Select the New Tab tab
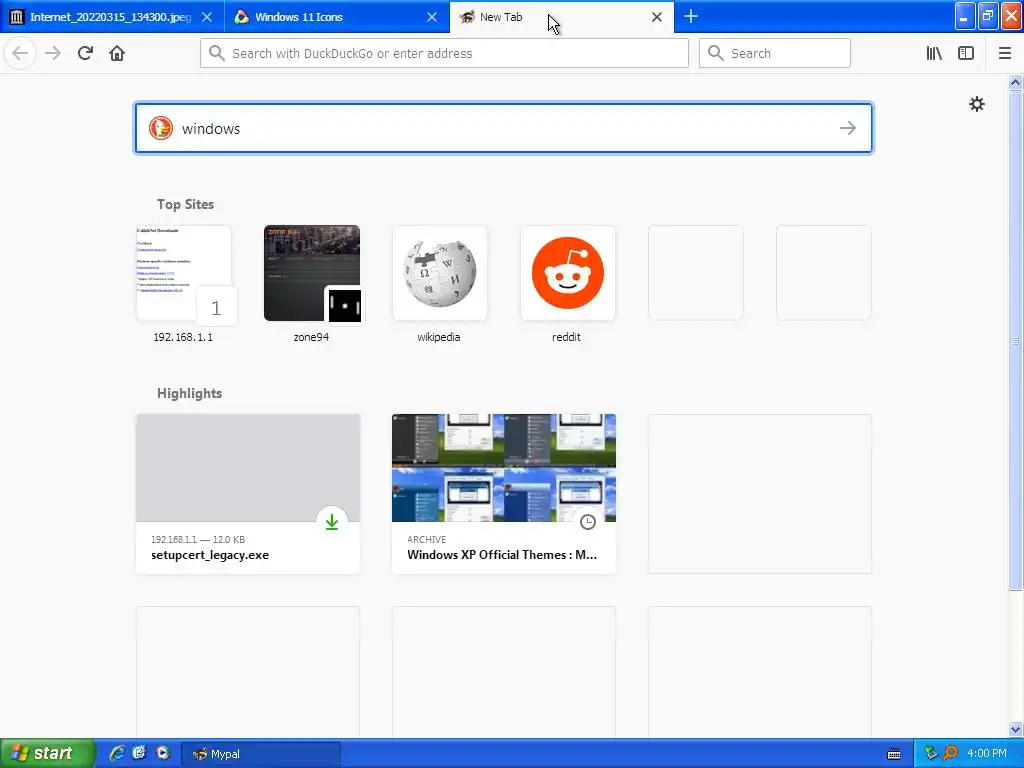1024x768 pixels. coord(562,17)
